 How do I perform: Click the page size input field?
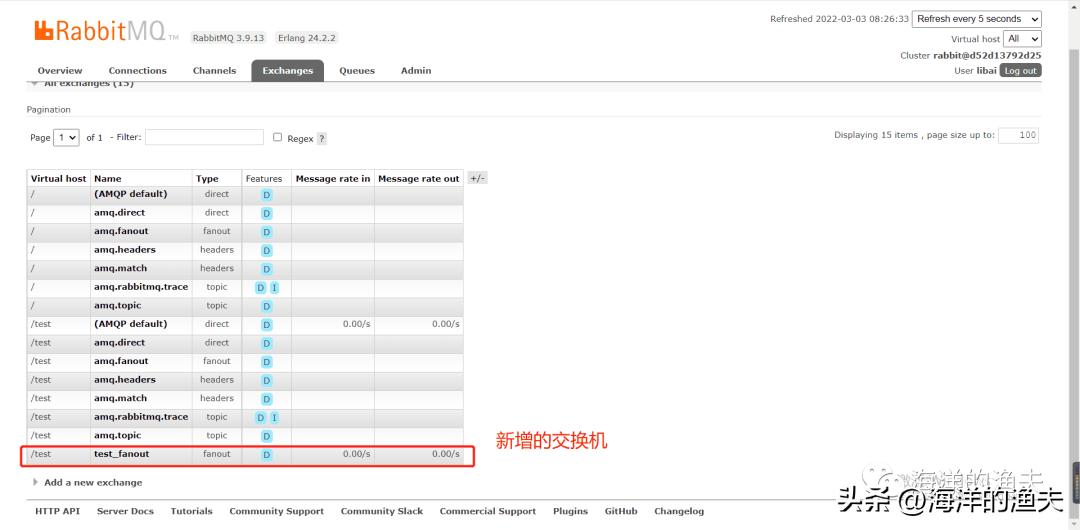(1018, 135)
